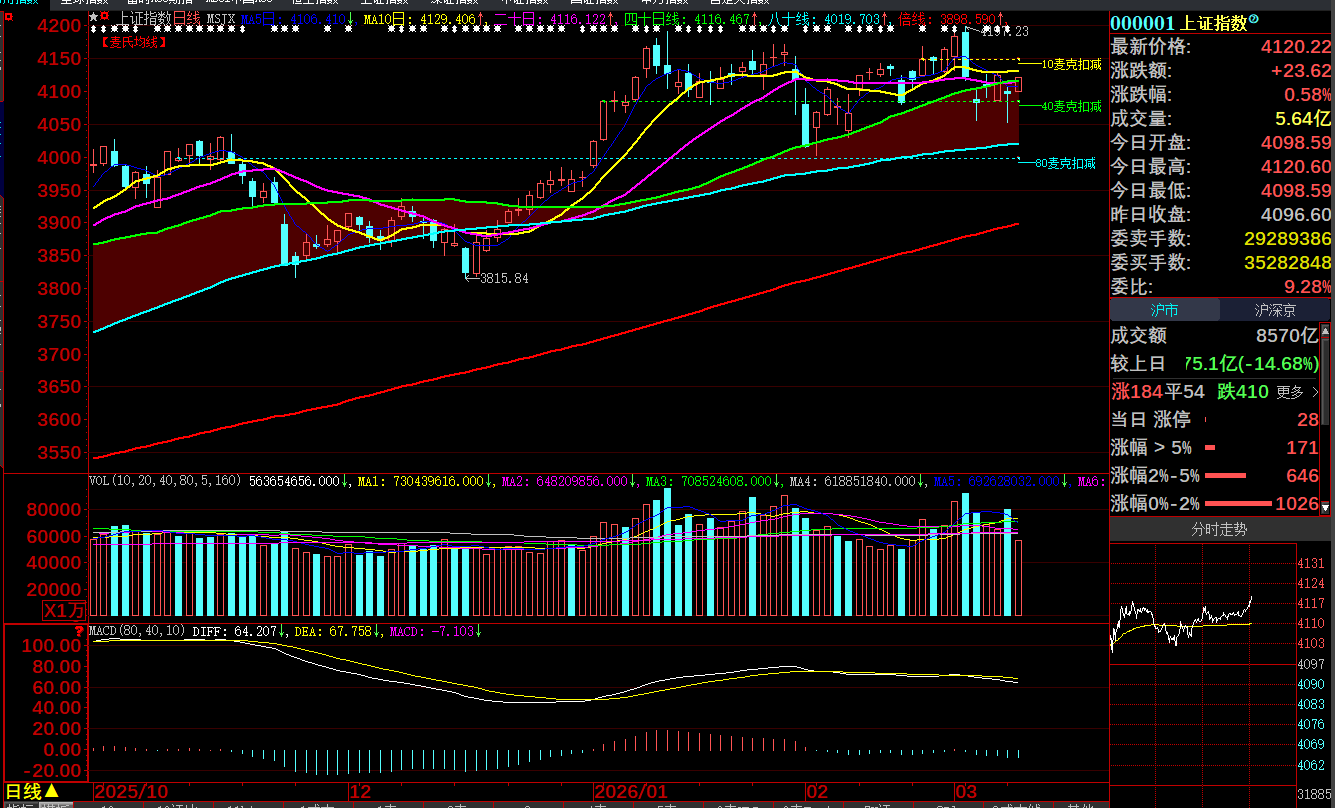Click the red star marker in chart header

coord(106,17)
